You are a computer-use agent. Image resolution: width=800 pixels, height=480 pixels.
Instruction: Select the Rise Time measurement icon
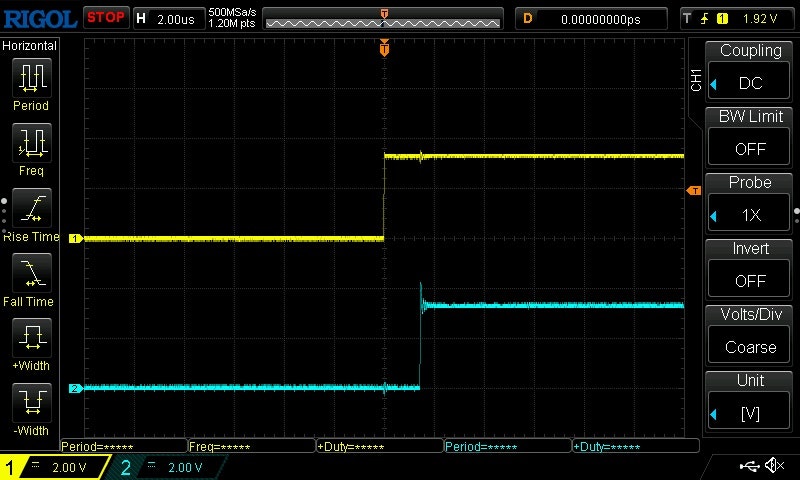pyautogui.click(x=32, y=208)
